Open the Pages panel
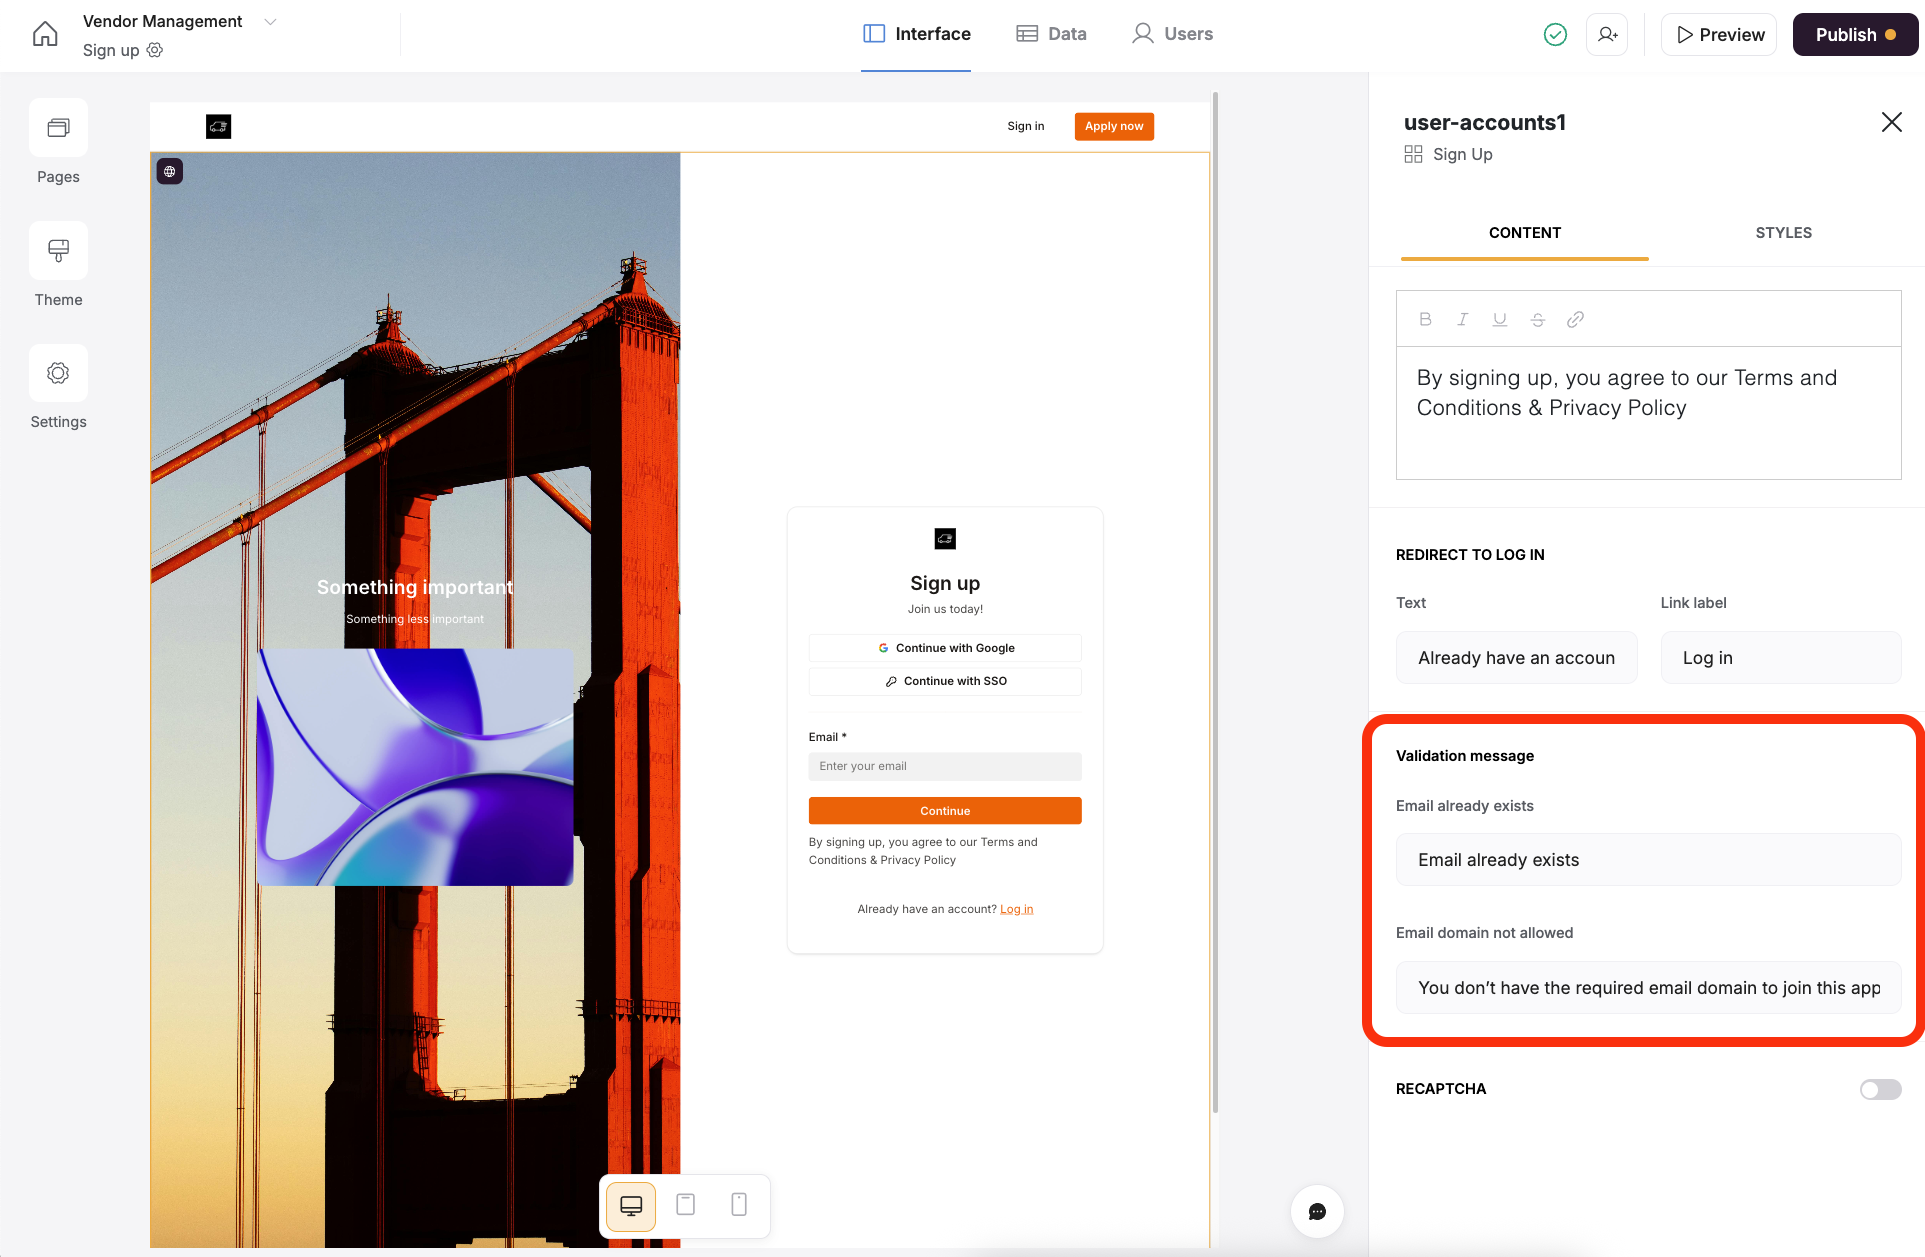1925x1257 pixels. pyautogui.click(x=58, y=129)
